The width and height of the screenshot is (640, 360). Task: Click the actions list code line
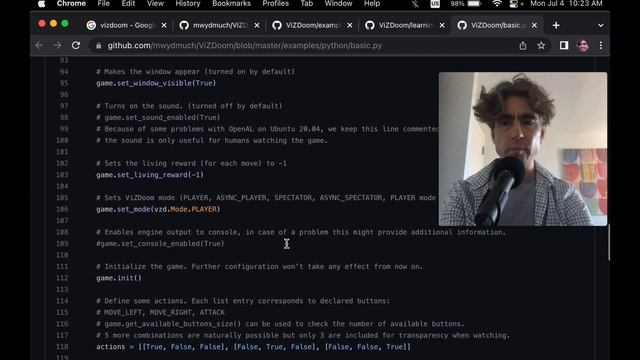point(253,347)
